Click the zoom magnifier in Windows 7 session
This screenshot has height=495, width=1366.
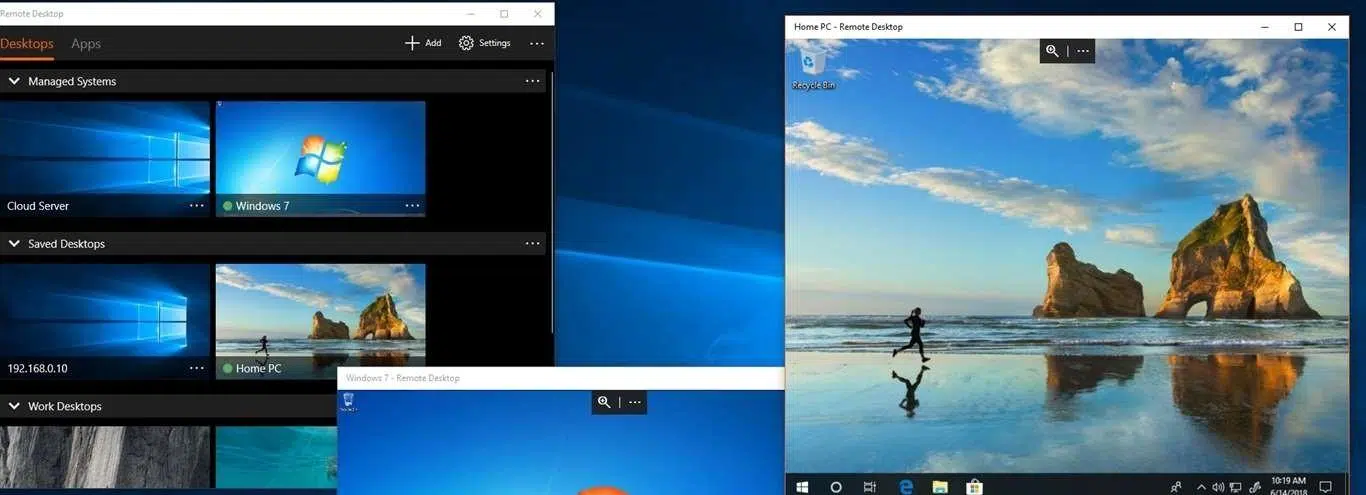pos(604,402)
